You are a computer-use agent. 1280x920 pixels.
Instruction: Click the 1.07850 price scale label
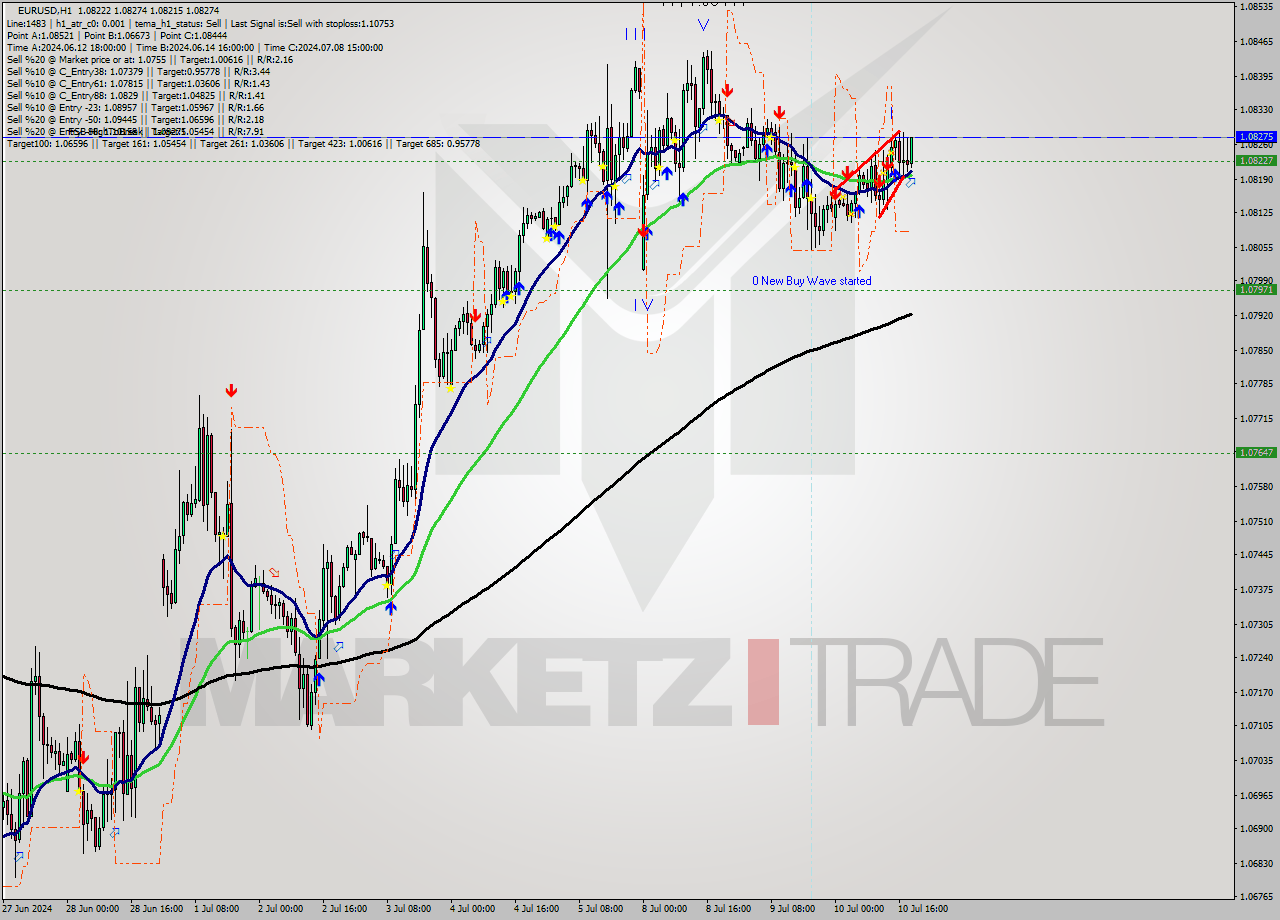click(x=1255, y=350)
